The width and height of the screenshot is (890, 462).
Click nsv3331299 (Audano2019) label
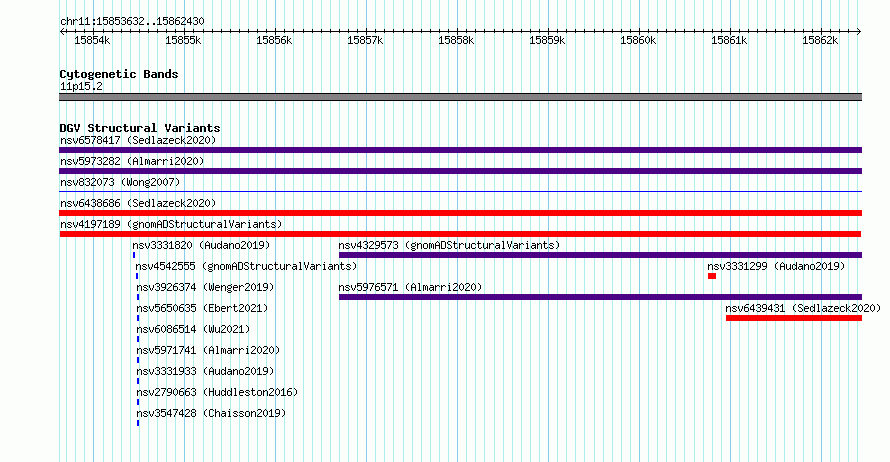pyautogui.click(x=776, y=266)
